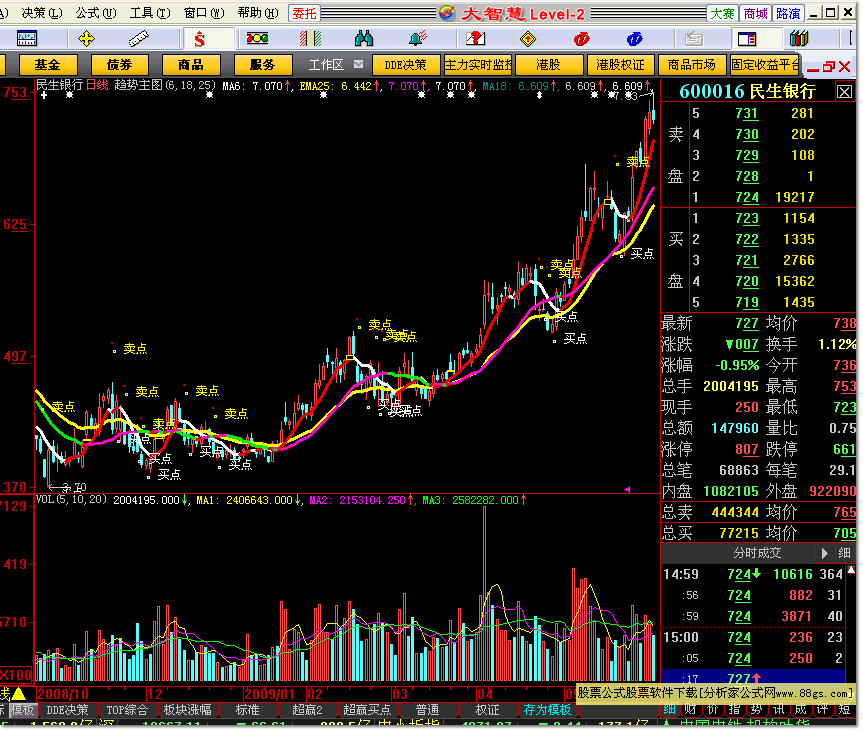This screenshot has height=731, width=863.
Task: Switch to the 超赢买点 bottom tab
Action: 367,710
